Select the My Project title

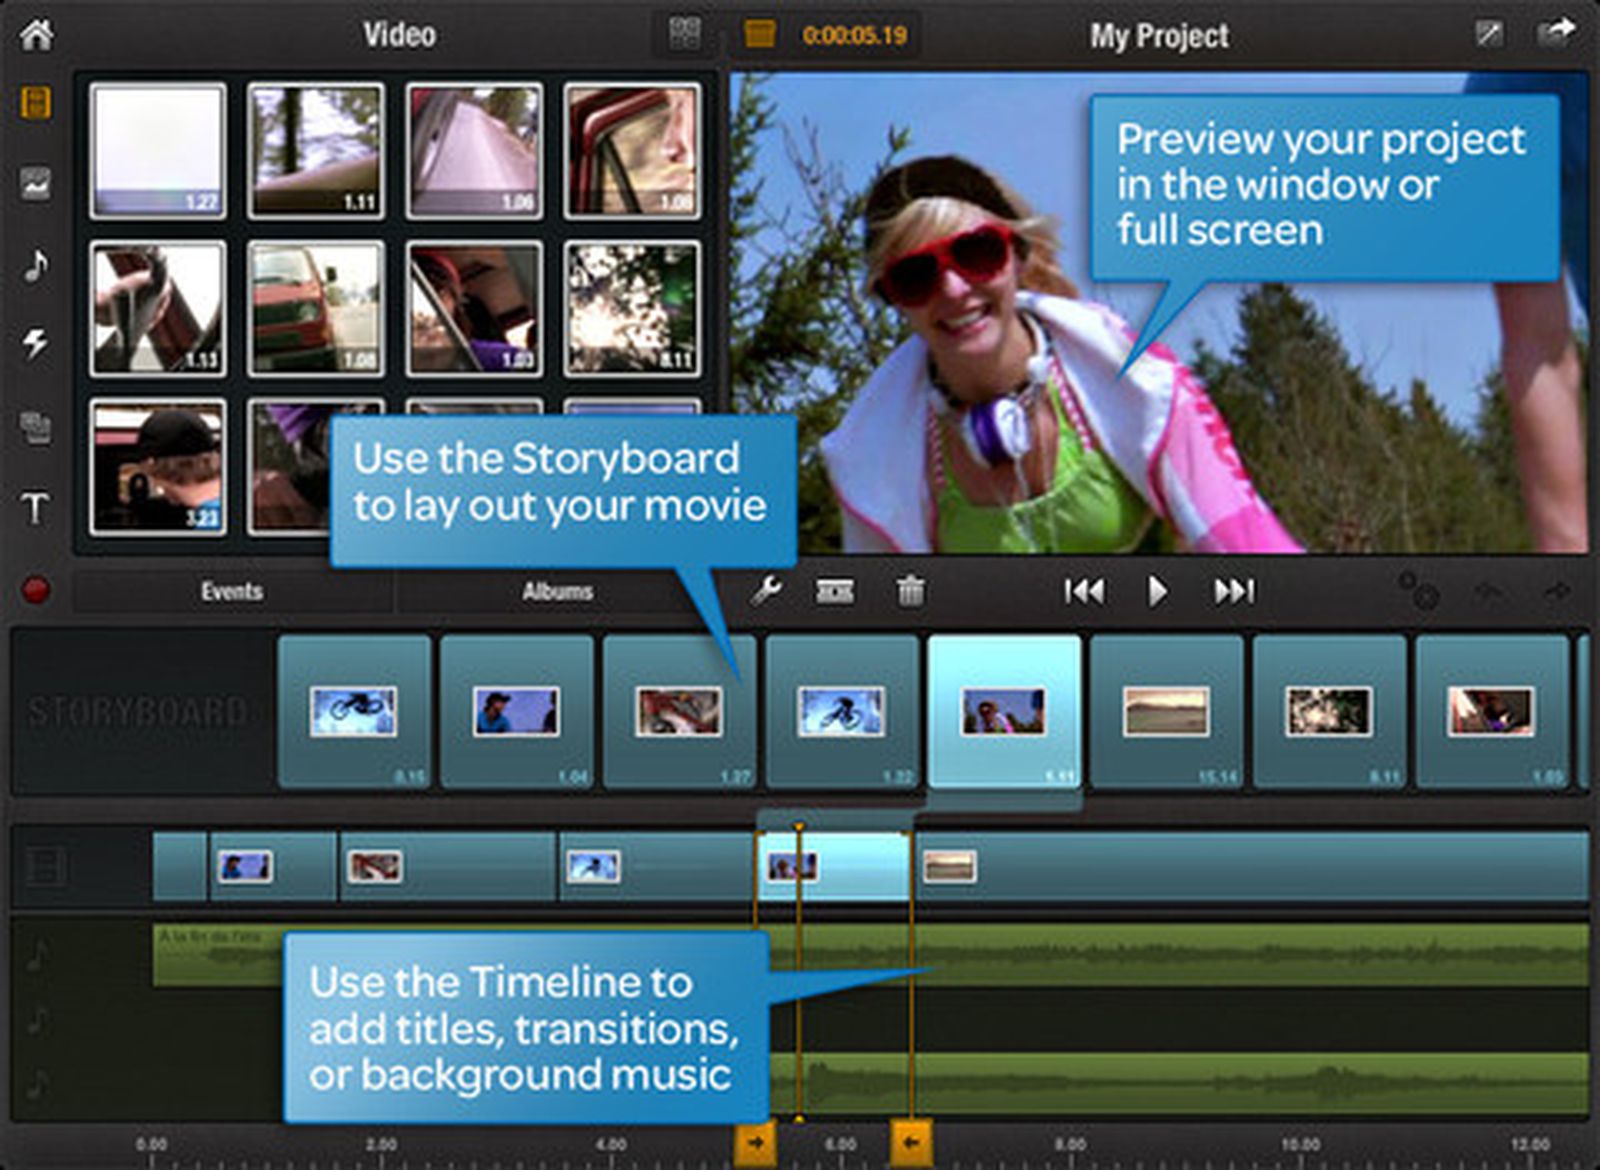(1160, 36)
